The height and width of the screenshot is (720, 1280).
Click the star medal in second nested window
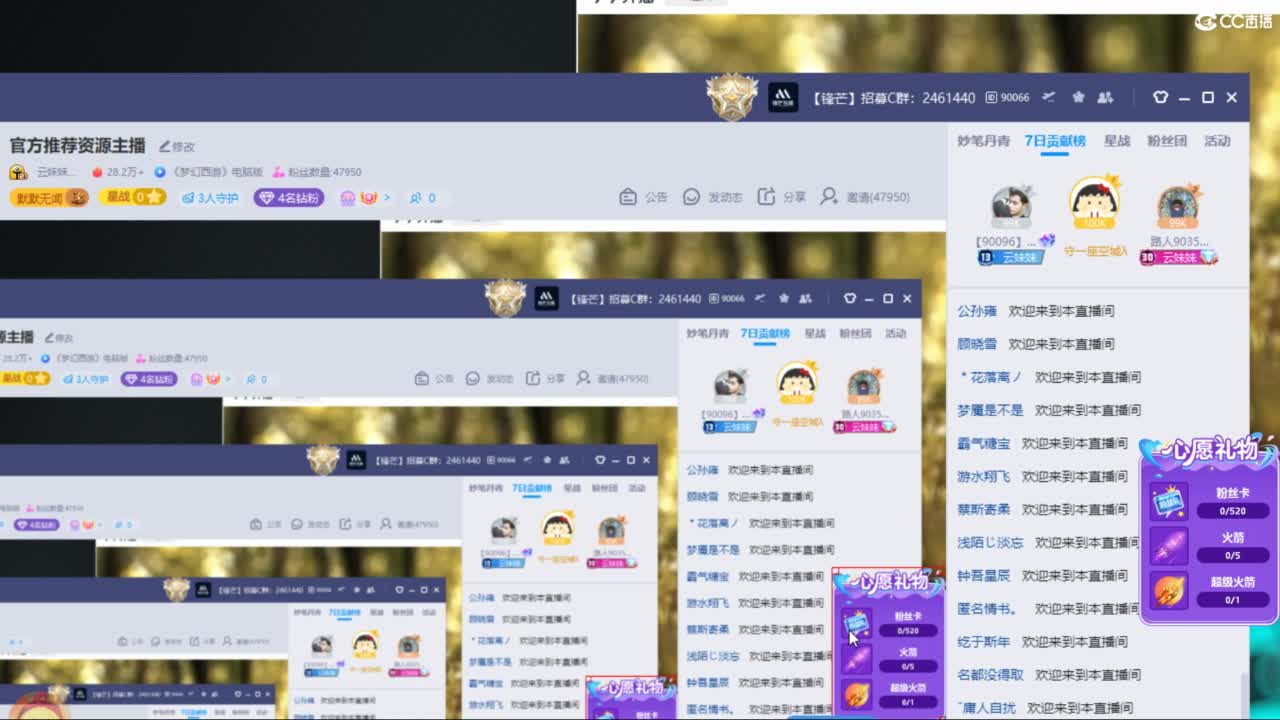tap(505, 298)
